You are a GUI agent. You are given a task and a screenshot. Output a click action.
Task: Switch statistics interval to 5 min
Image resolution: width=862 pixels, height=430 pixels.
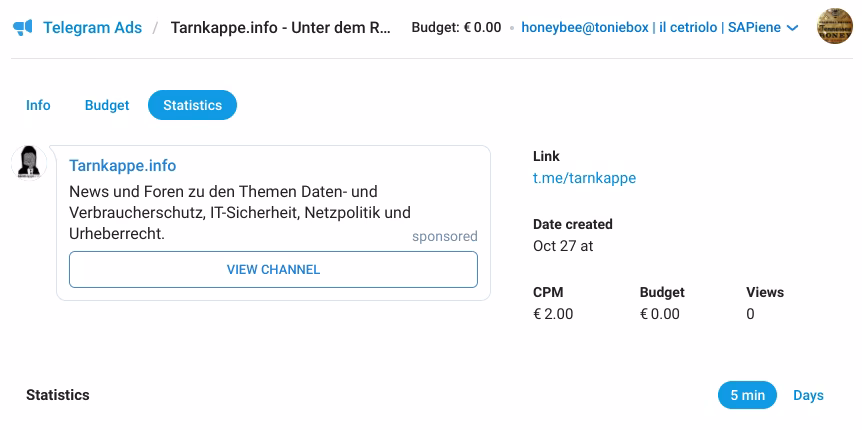(747, 395)
